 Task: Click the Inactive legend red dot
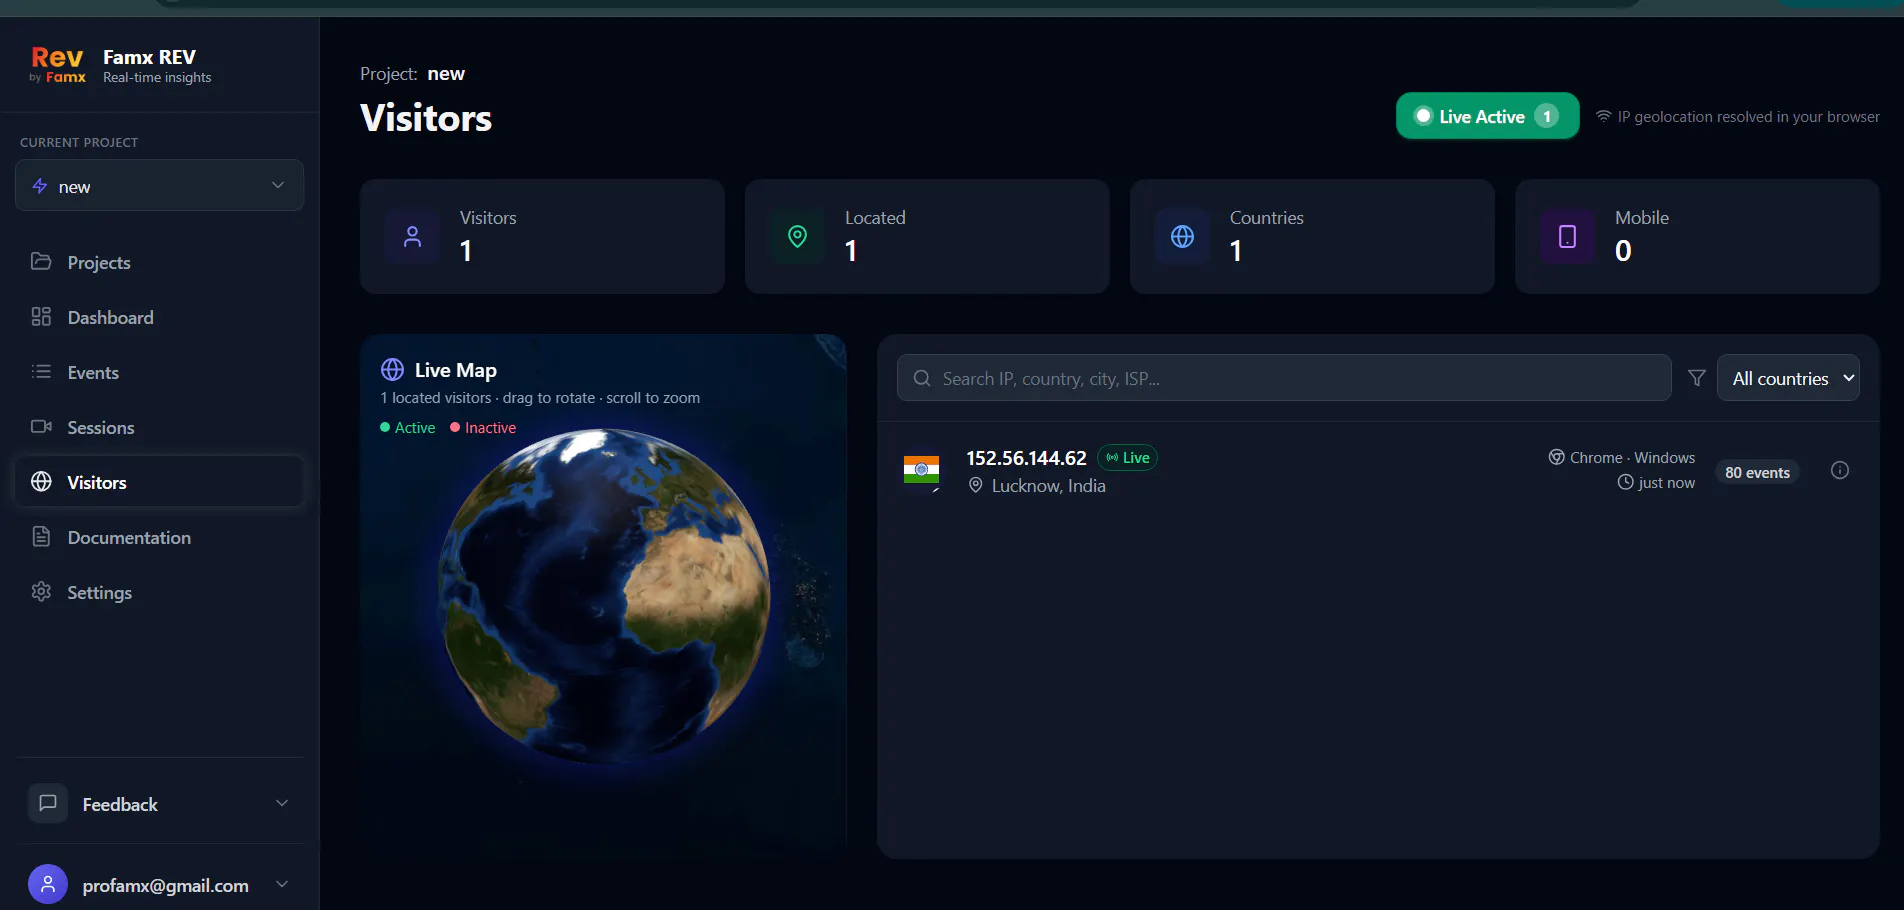pos(455,427)
